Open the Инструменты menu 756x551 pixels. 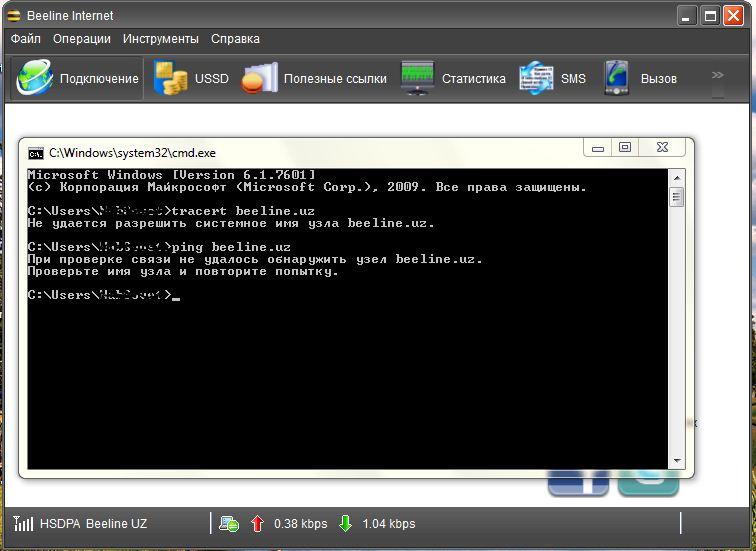[x=161, y=39]
